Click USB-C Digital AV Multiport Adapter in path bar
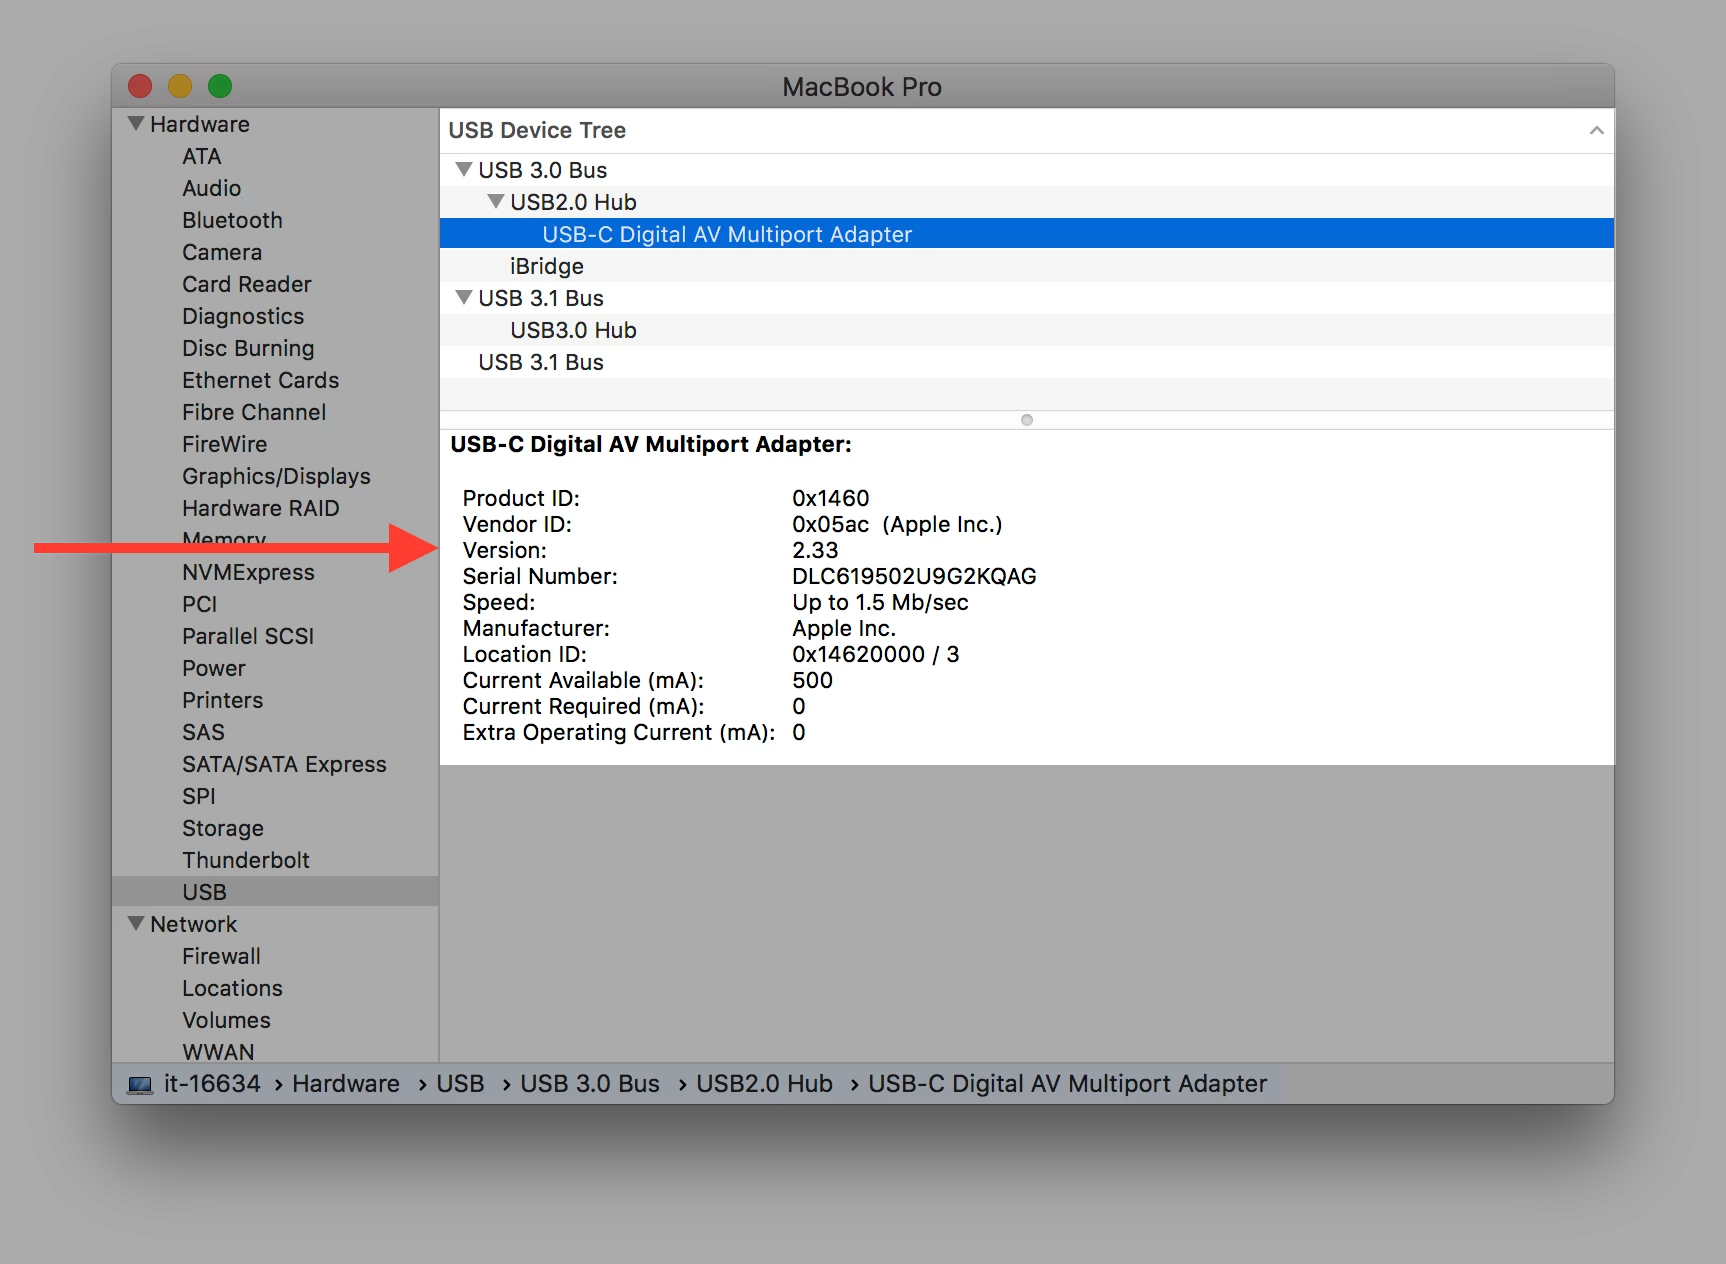The width and height of the screenshot is (1726, 1264). [1067, 1084]
